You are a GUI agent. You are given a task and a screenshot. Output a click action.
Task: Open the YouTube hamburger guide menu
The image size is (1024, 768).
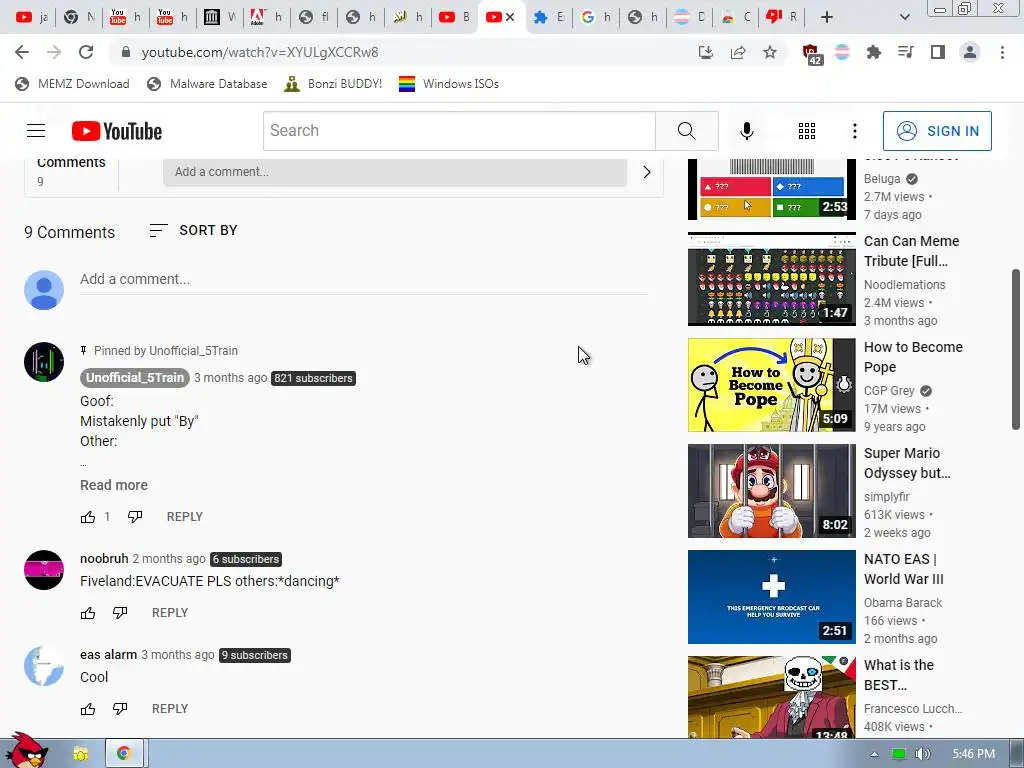(x=36, y=131)
